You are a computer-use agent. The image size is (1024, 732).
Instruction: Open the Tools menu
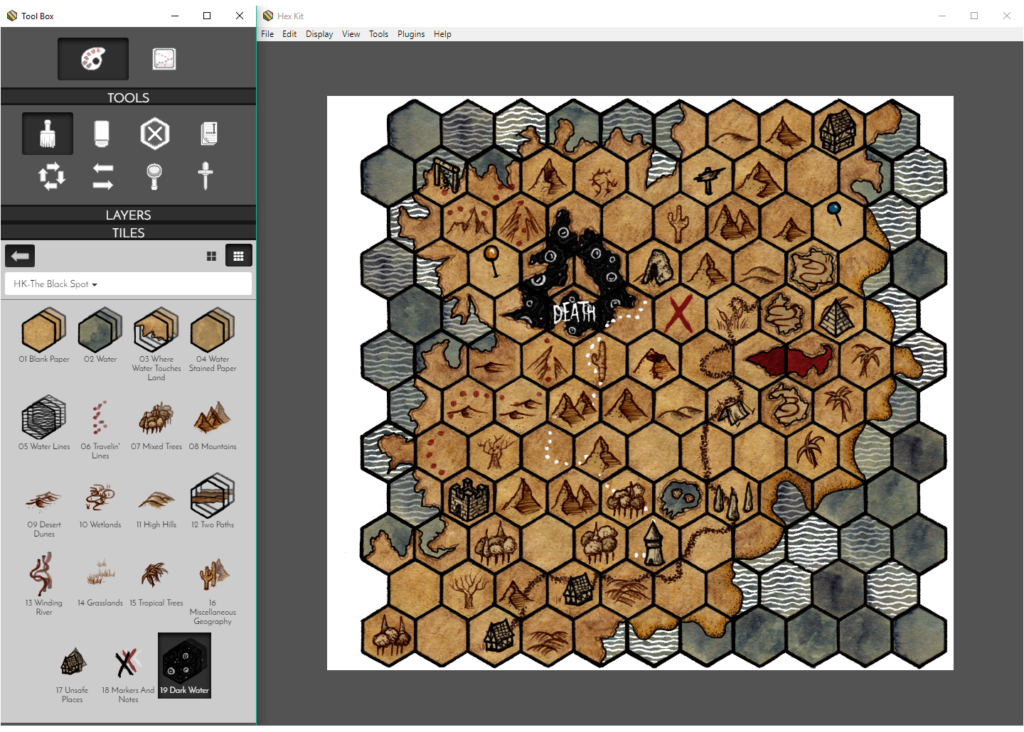[x=378, y=34]
